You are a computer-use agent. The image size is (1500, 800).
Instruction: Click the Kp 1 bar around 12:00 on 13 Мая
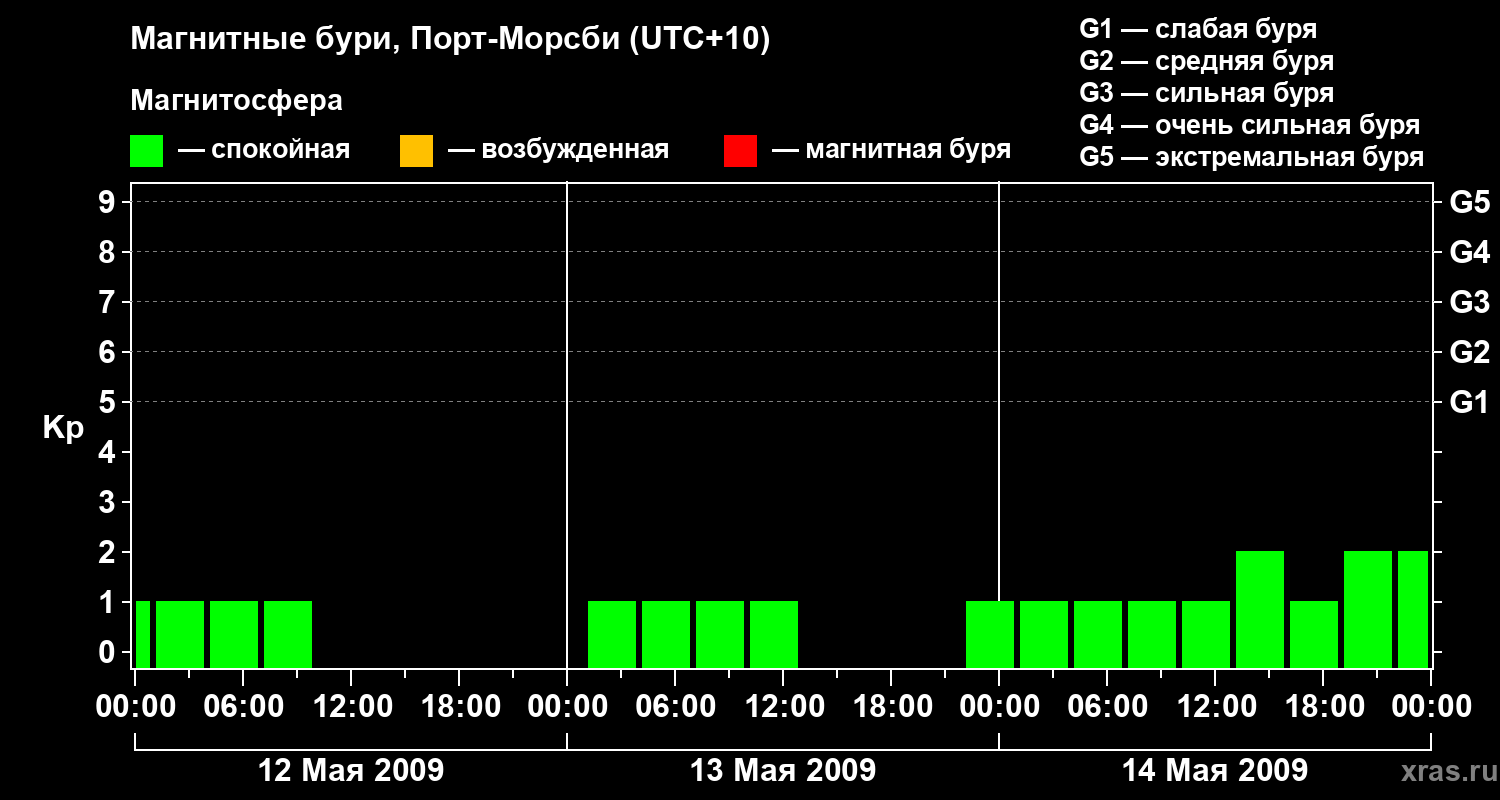pos(774,634)
